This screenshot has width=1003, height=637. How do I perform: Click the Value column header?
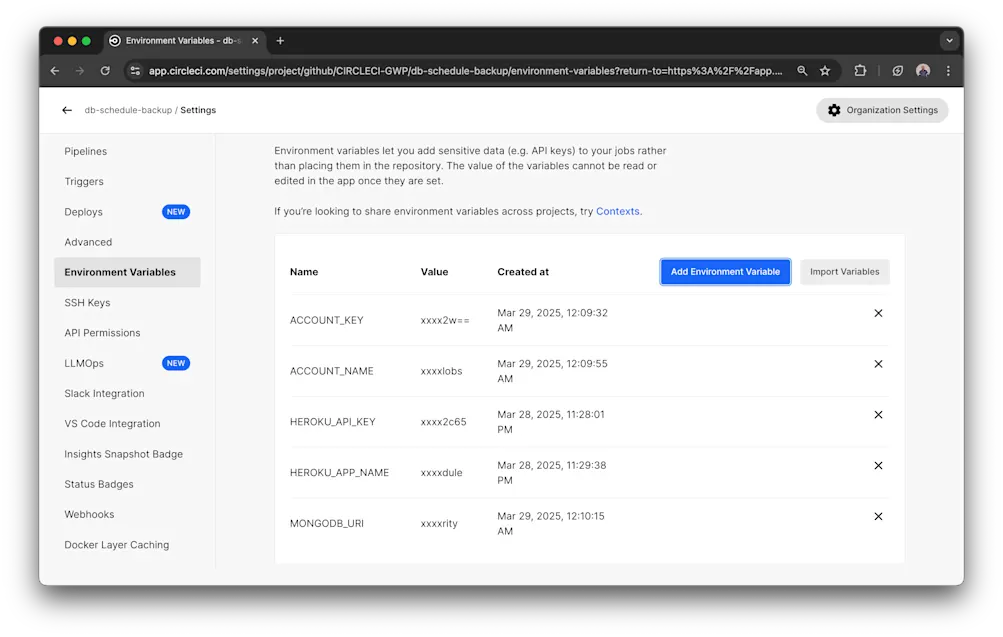point(434,272)
